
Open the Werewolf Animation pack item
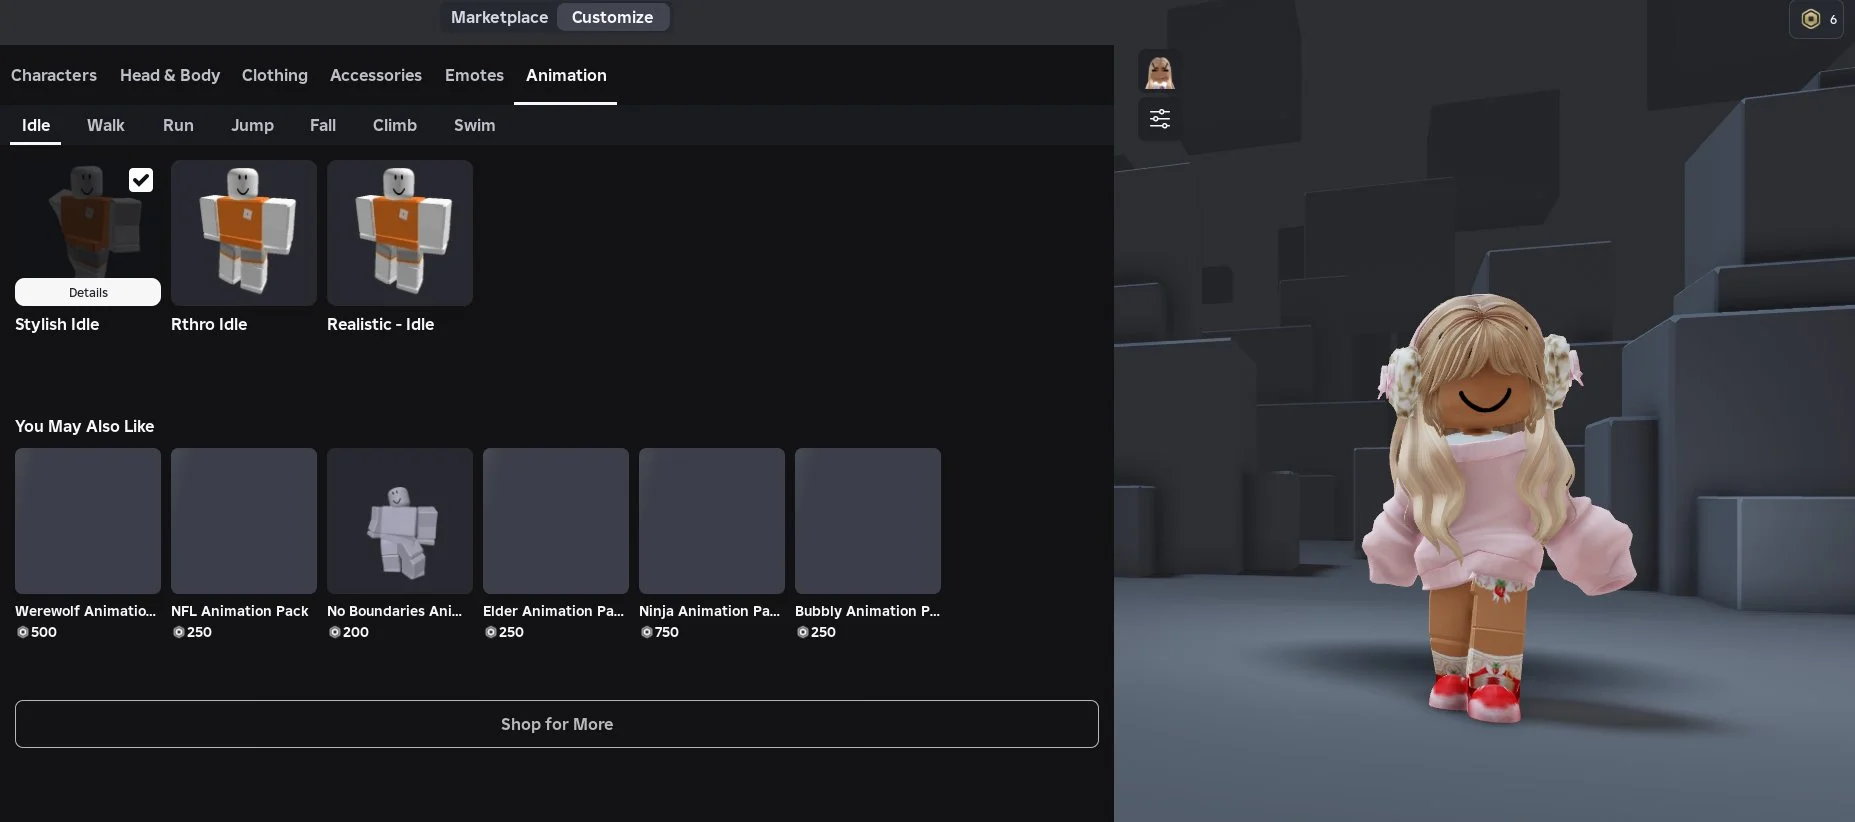point(88,521)
